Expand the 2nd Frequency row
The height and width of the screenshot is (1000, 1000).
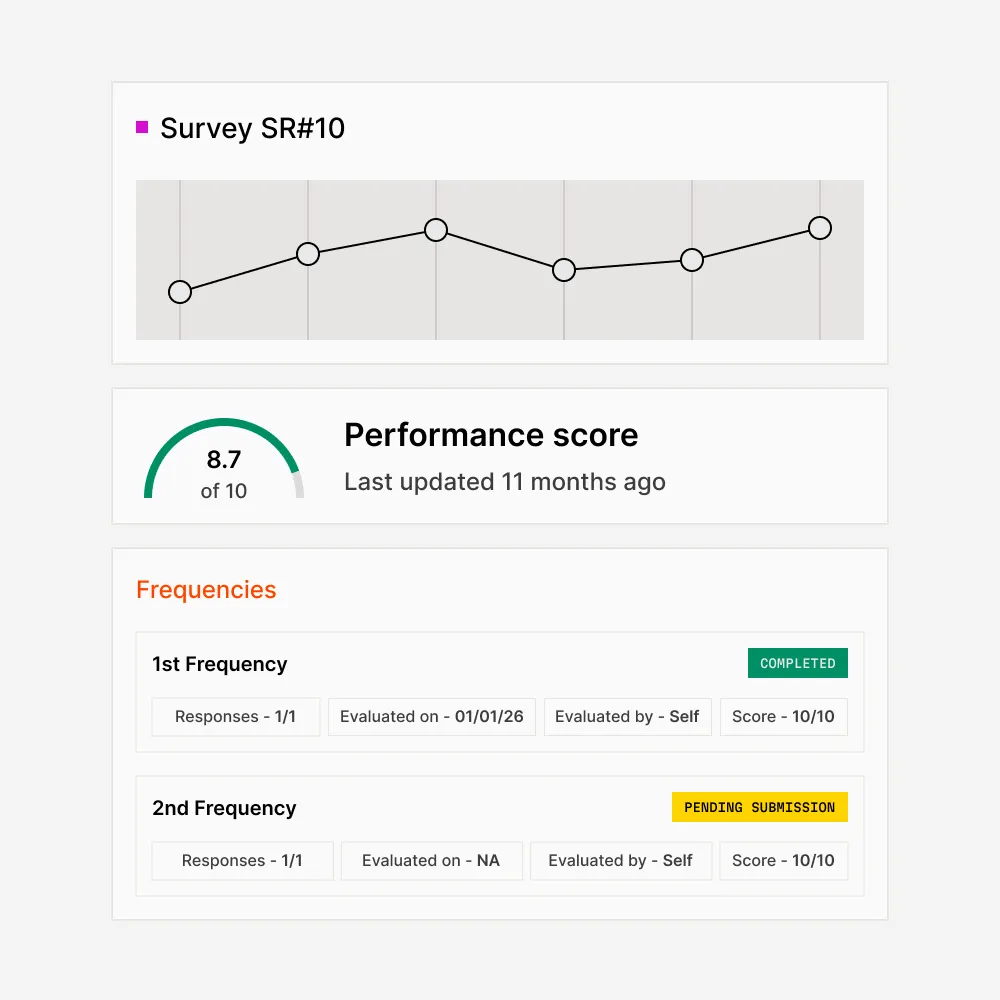[x=224, y=808]
